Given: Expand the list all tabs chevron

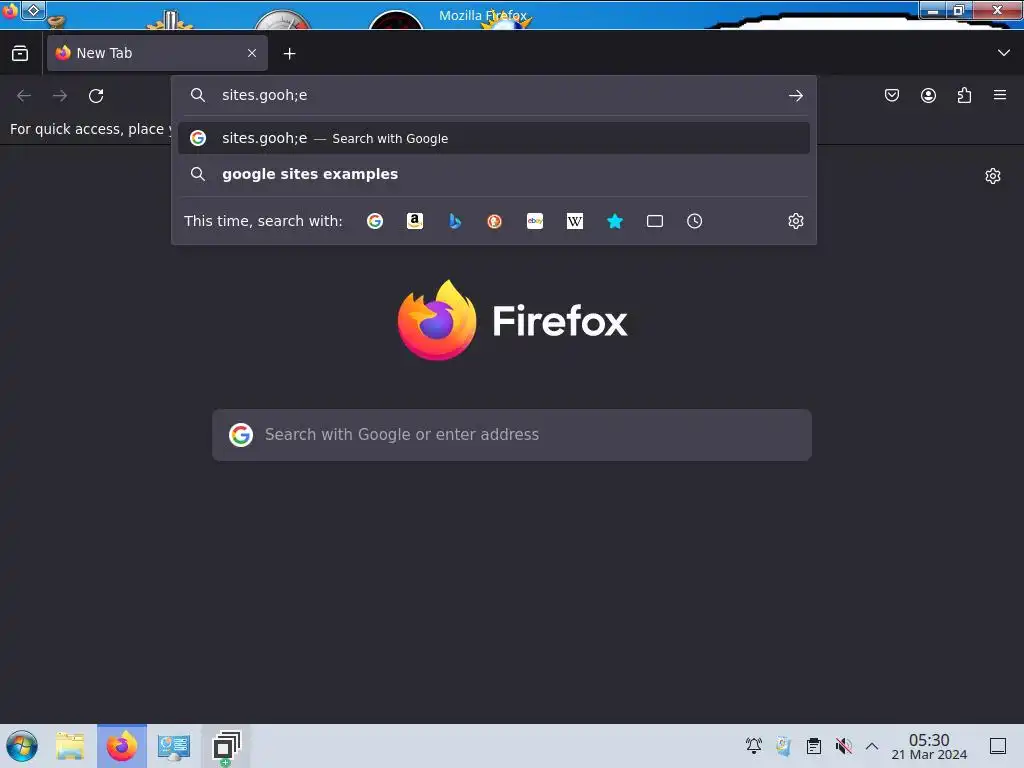Looking at the screenshot, I should (x=1004, y=53).
